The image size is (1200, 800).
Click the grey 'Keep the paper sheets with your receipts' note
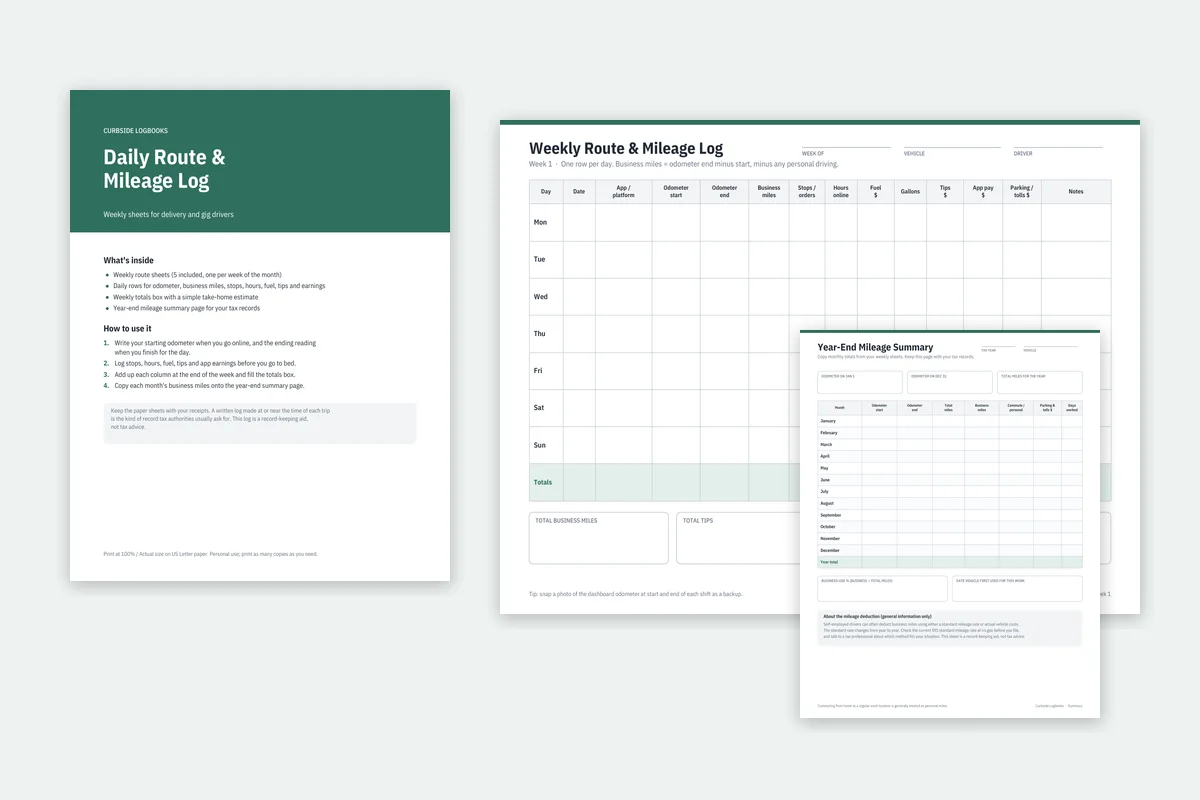click(x=260, y=423)
